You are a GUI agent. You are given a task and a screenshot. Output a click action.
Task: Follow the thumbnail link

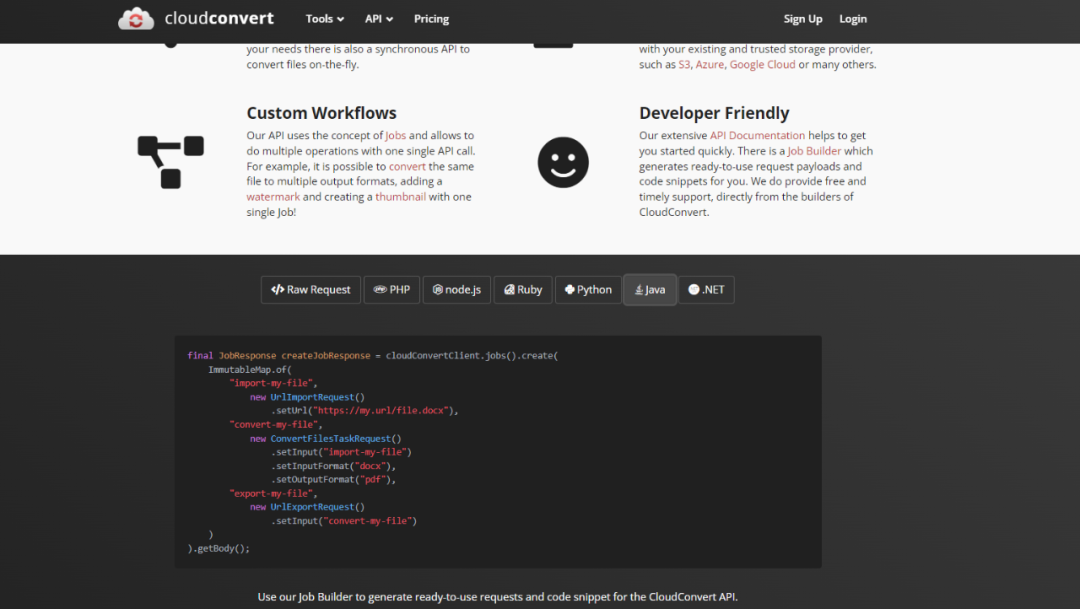pyautogui.click(x=400, y=196)
